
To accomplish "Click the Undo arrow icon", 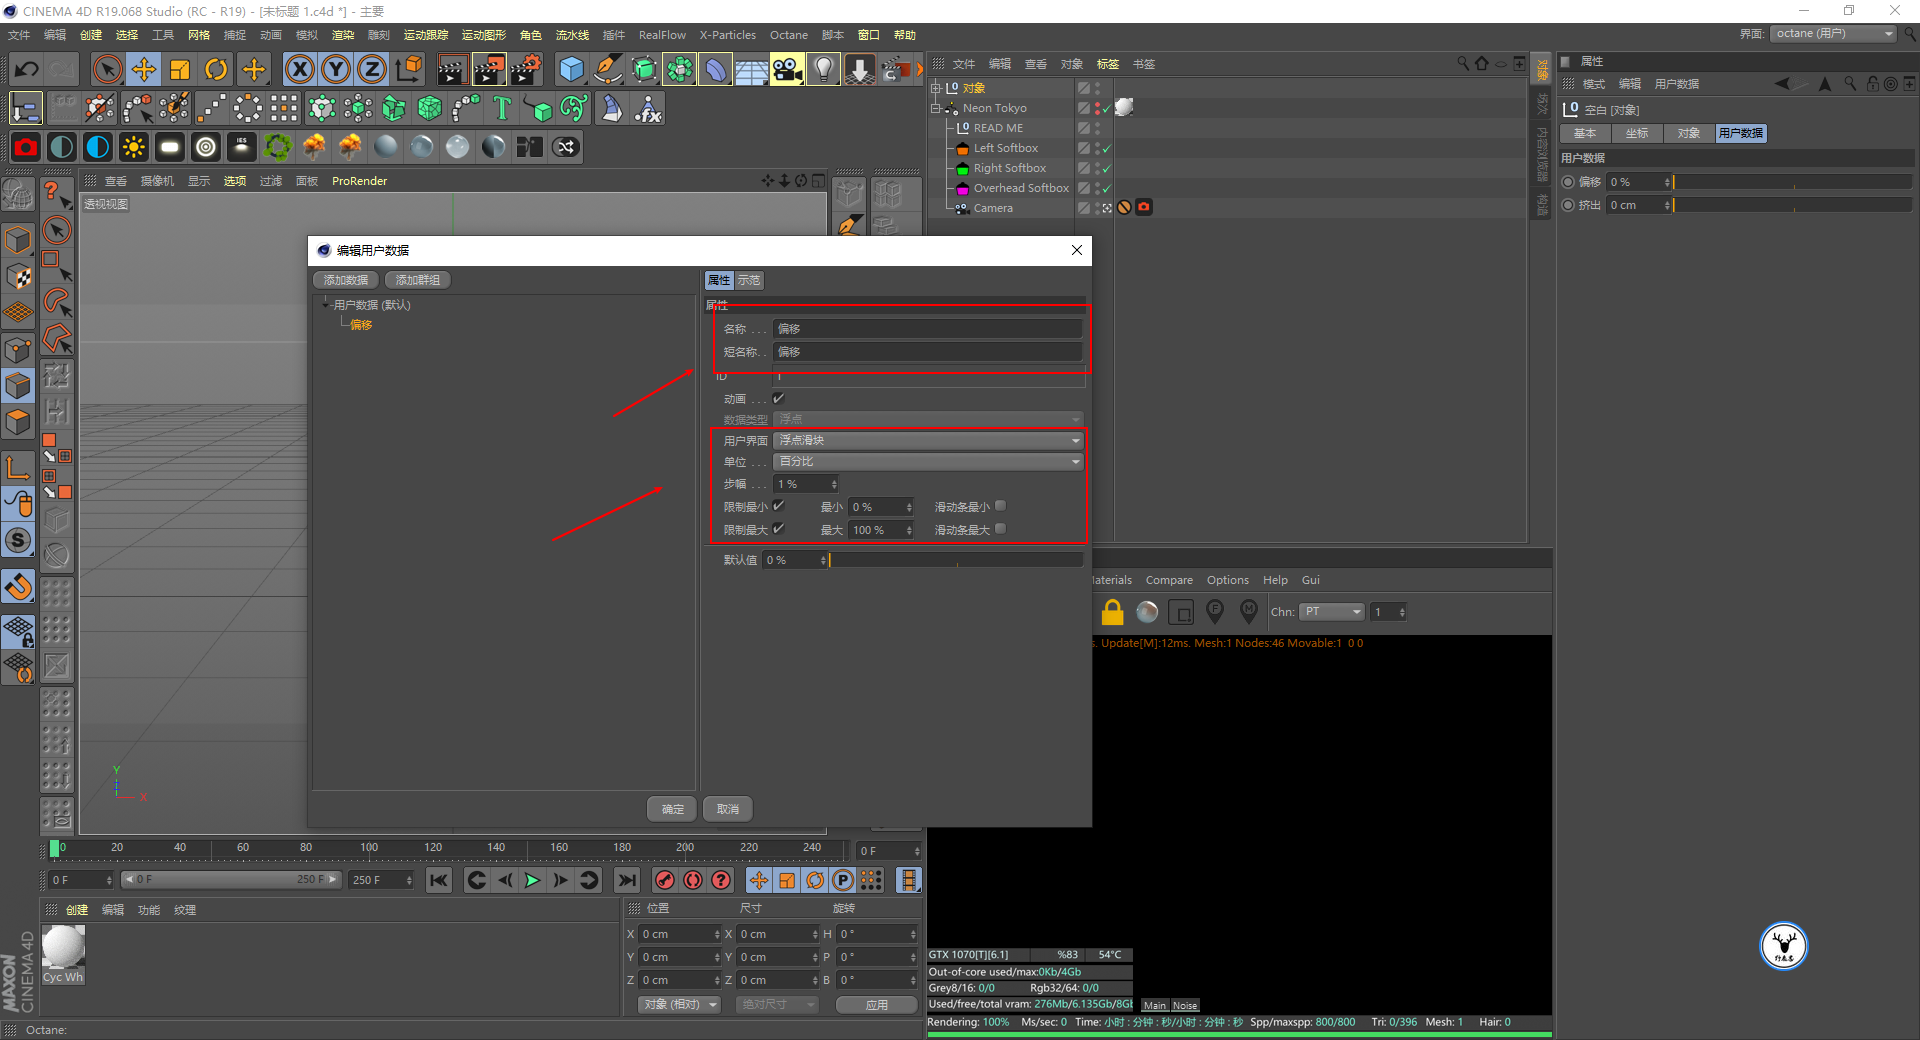I will (27, 69).
